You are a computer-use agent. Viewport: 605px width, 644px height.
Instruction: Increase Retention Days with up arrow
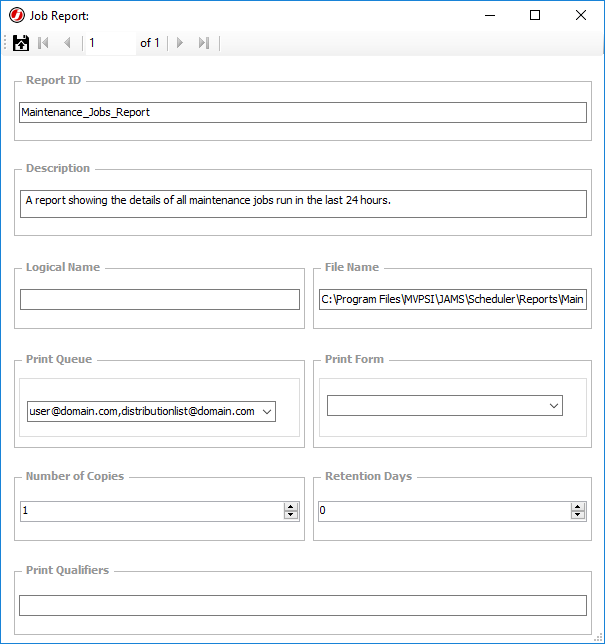click(x=578, y=507)
